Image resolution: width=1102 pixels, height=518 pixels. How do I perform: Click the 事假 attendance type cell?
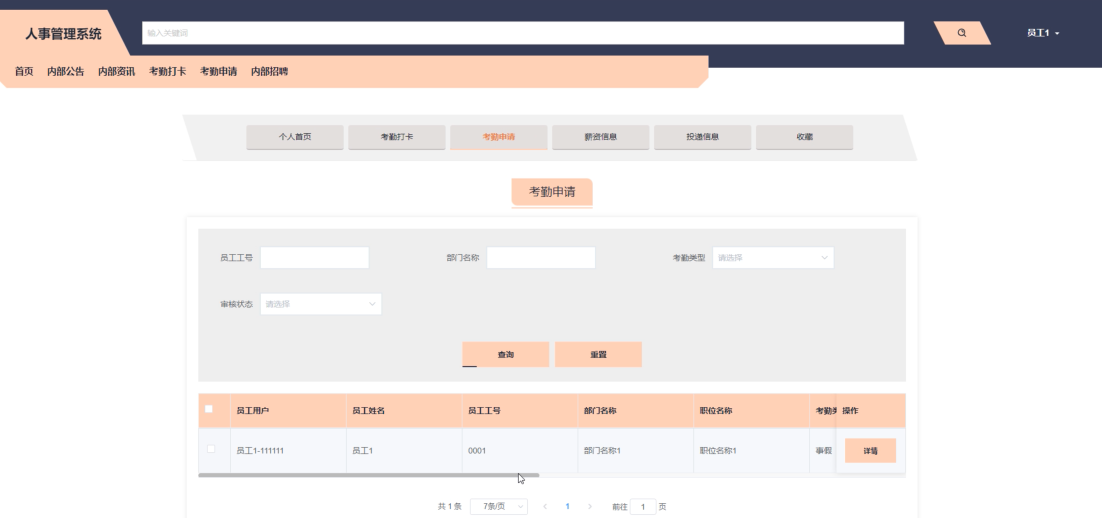click(x=823, y=451)
